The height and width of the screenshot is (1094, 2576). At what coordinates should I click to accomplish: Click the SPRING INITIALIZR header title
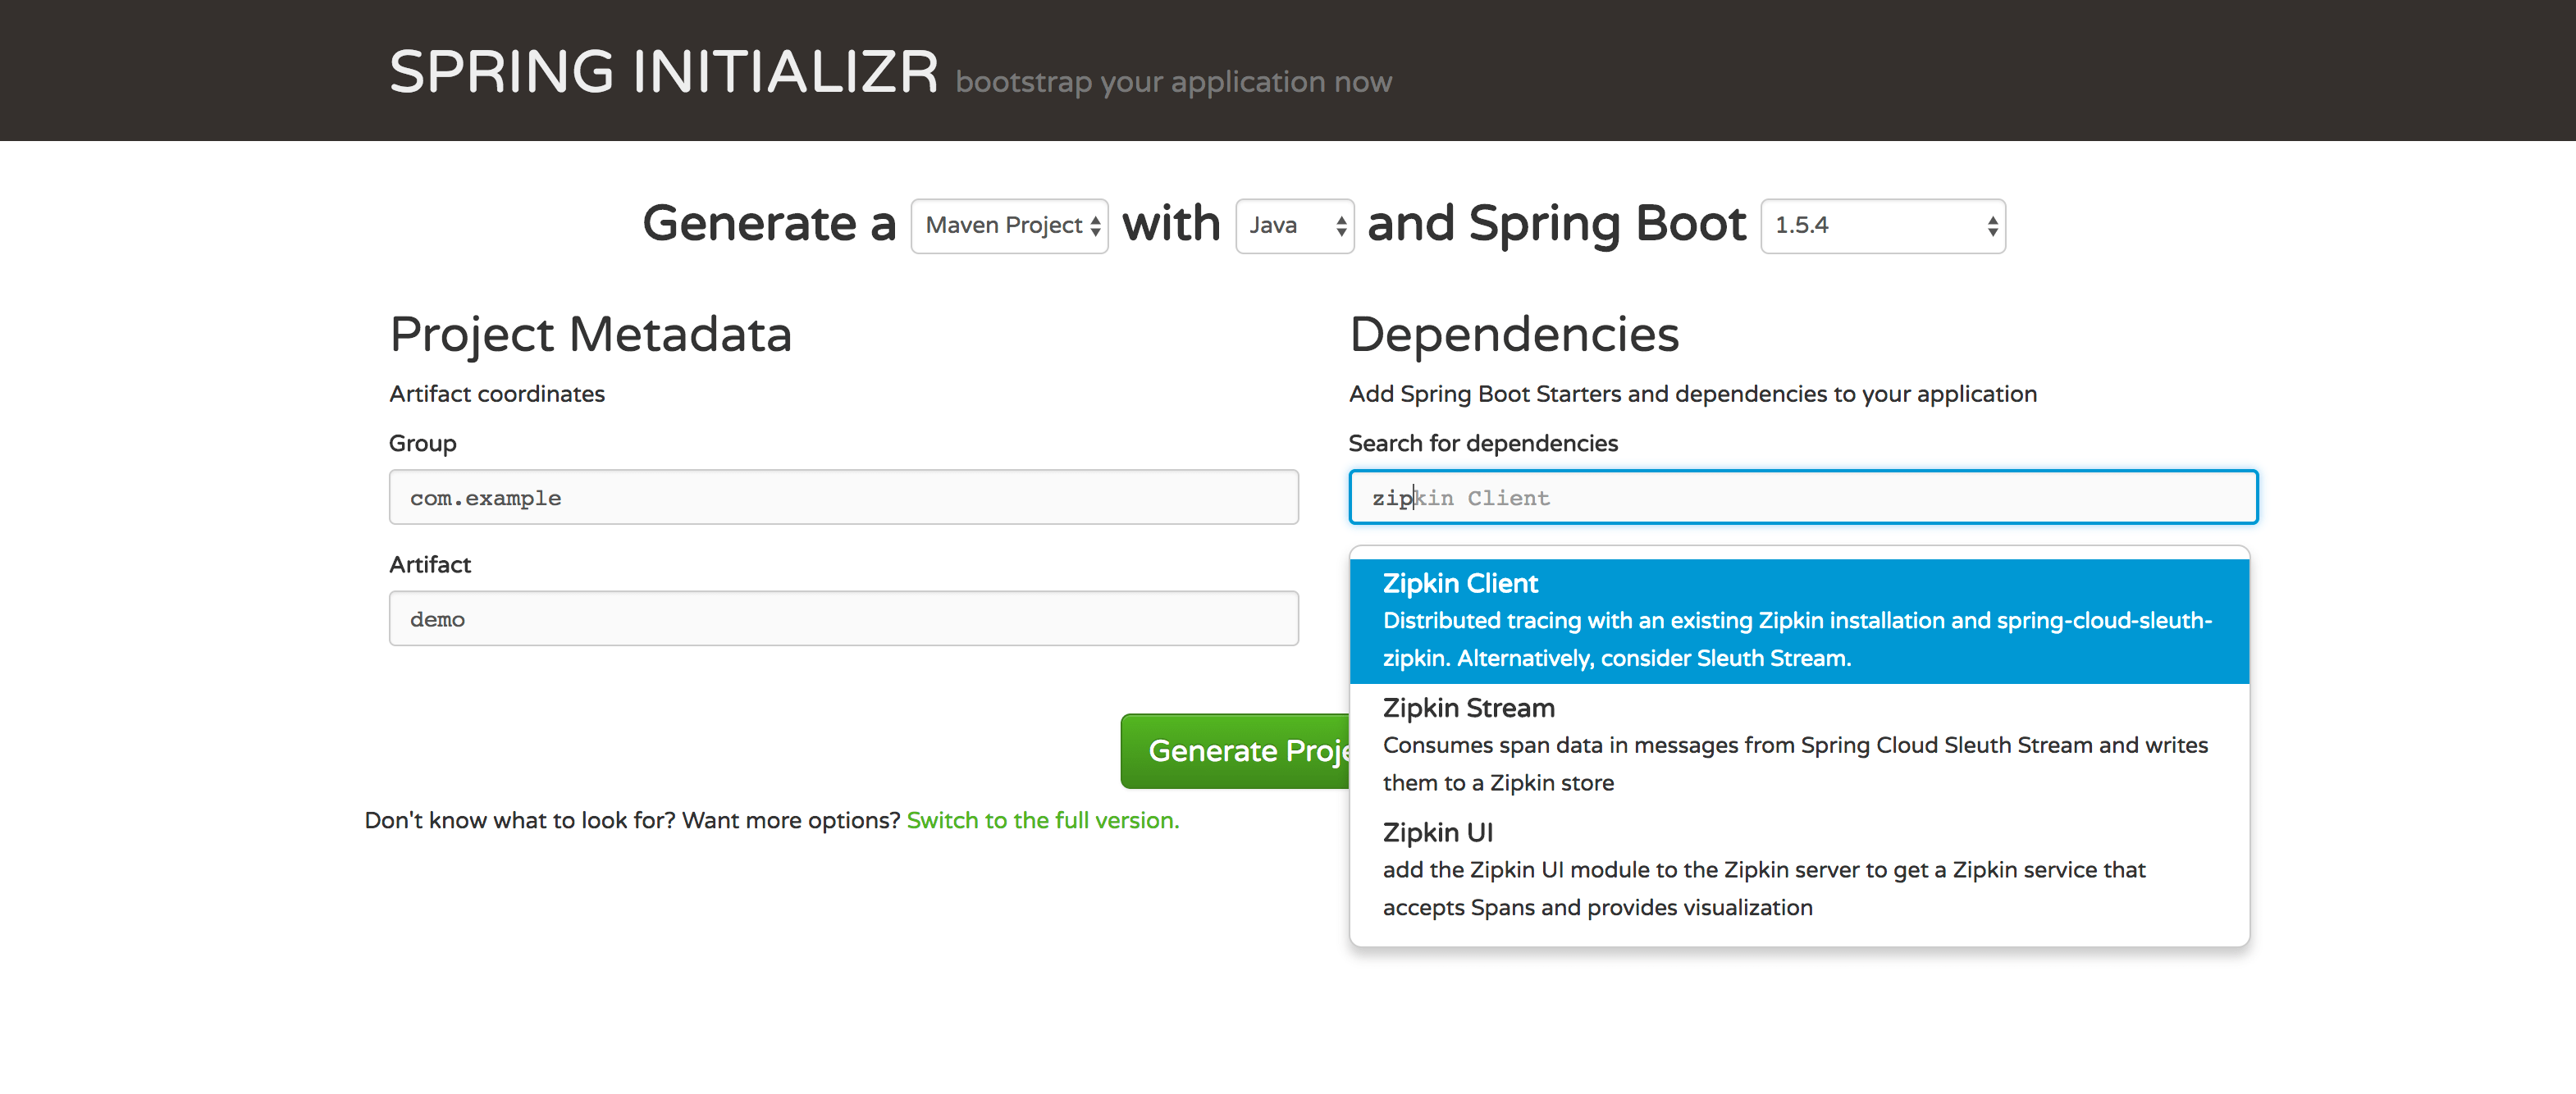664,72
